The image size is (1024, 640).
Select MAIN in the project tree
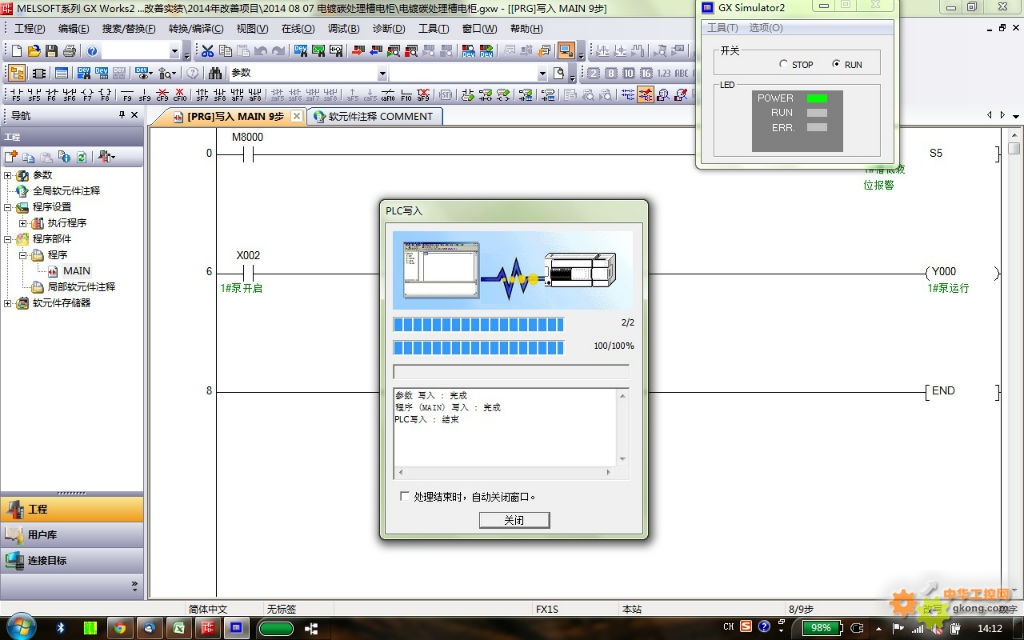[x=76, y=270]
